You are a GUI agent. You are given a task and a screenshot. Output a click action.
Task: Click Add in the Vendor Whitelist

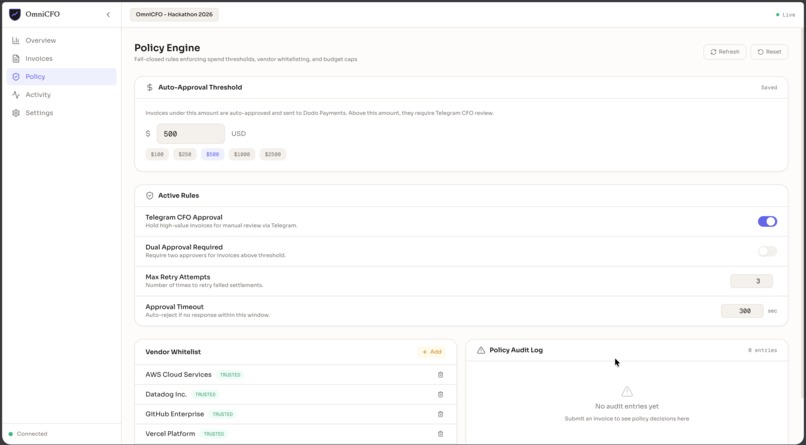pyautogui.click(x=432, y=352)
